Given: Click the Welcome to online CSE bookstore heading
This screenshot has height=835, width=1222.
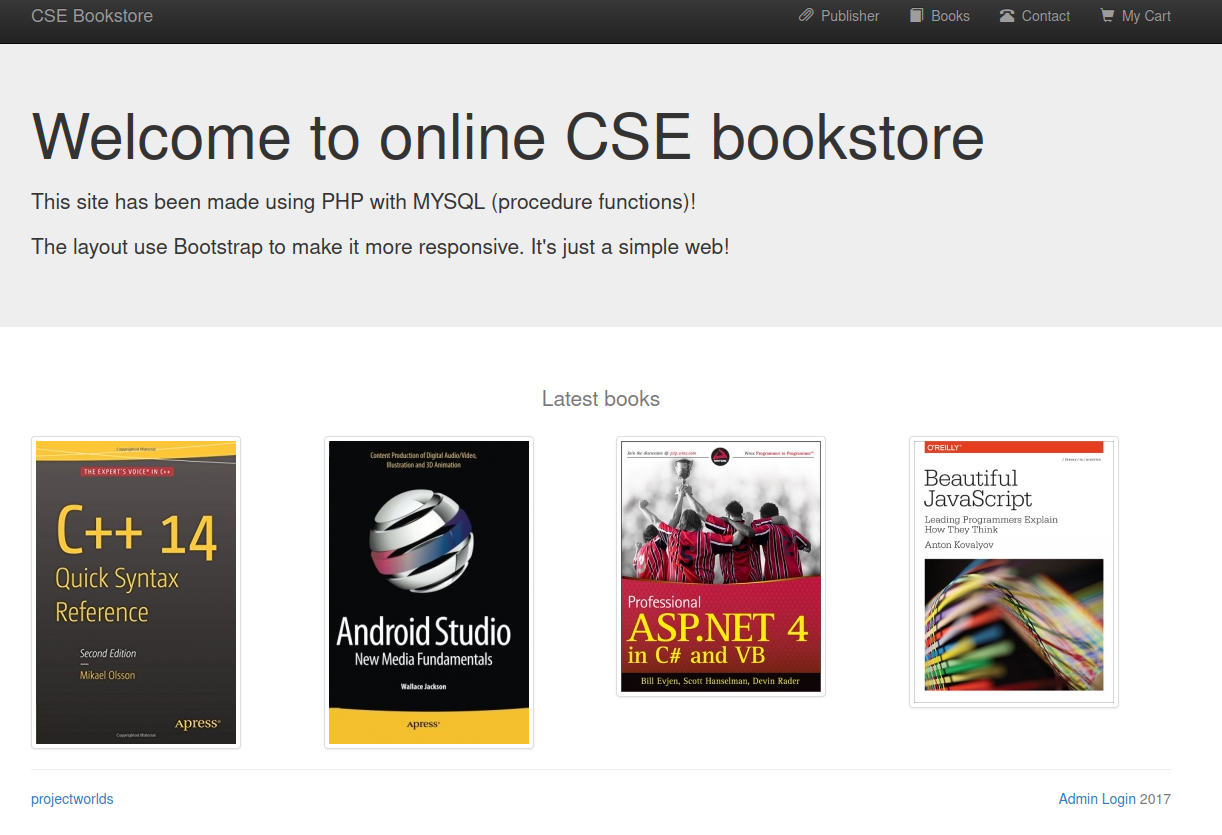Looking at the screenshot, I should (508, 136).
